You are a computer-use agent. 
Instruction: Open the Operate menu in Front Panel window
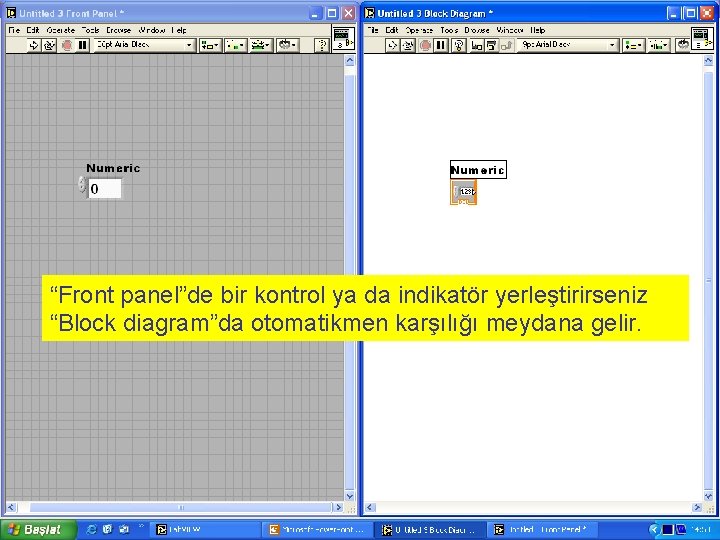[61, 30]
